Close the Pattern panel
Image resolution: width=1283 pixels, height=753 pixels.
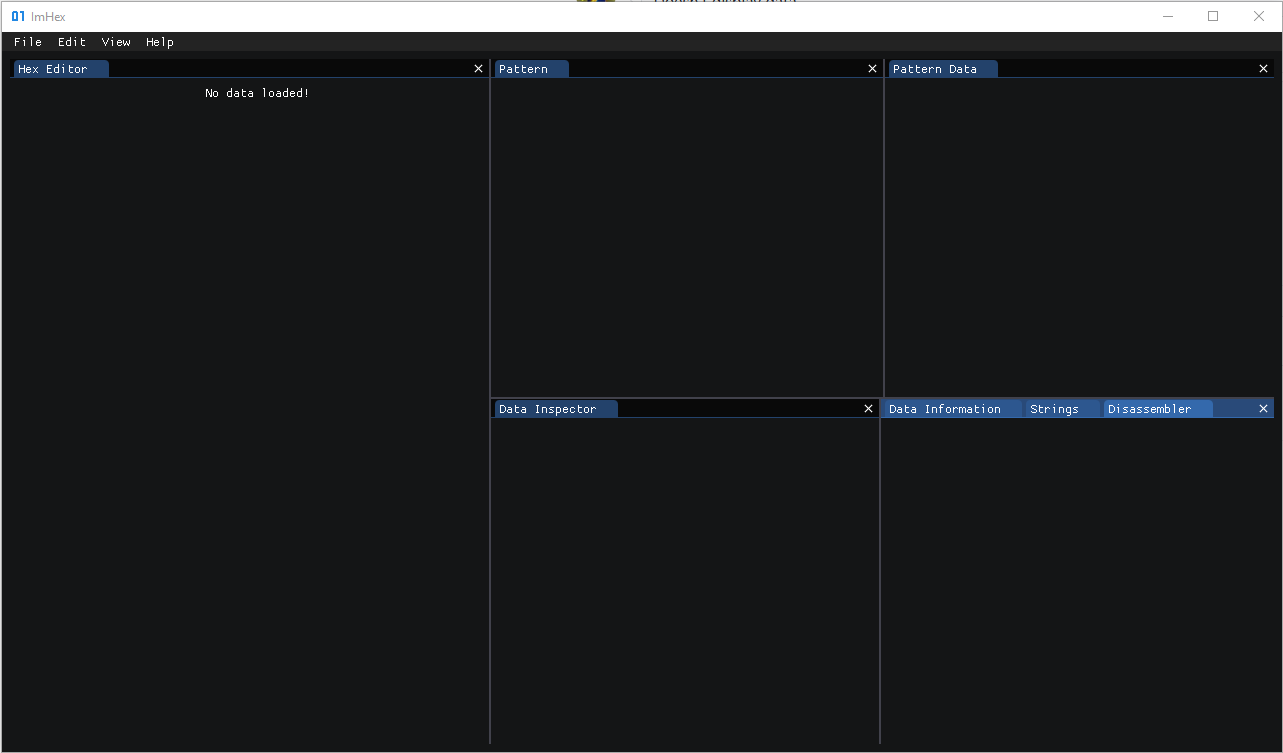pos(872,69)
